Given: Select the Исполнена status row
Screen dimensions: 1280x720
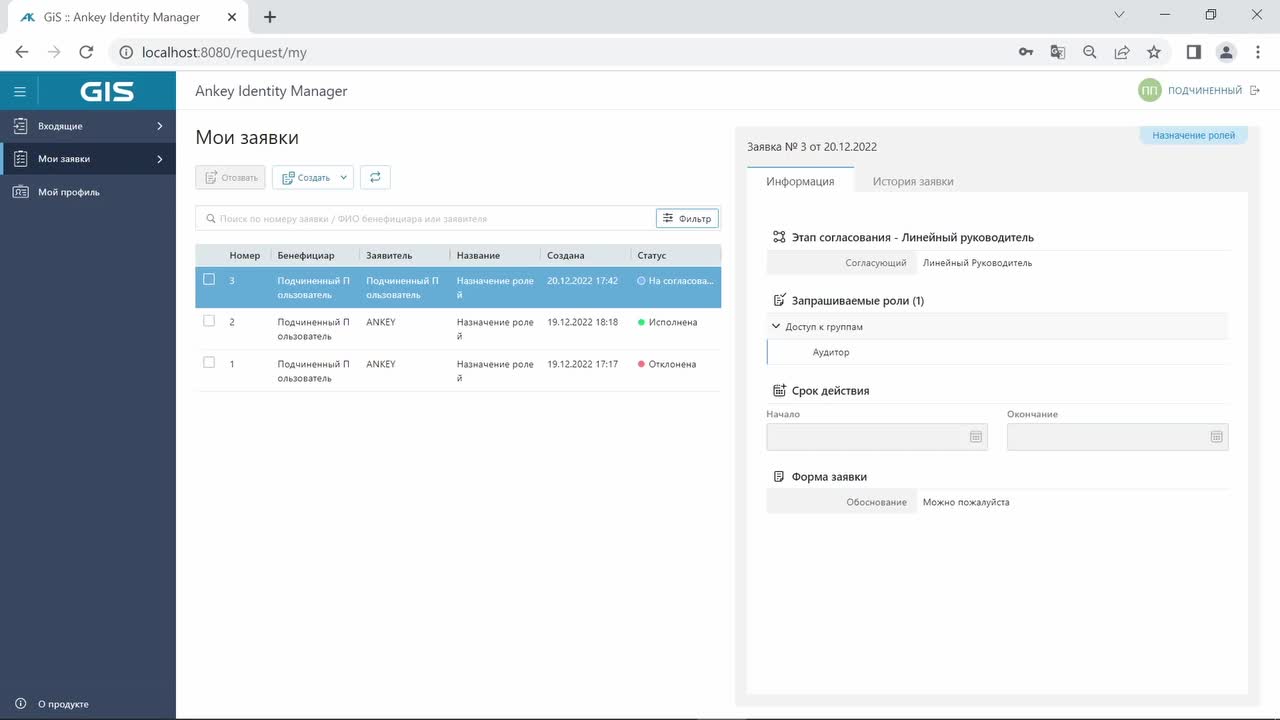Looking at the screenshot, I should (458, 329).
